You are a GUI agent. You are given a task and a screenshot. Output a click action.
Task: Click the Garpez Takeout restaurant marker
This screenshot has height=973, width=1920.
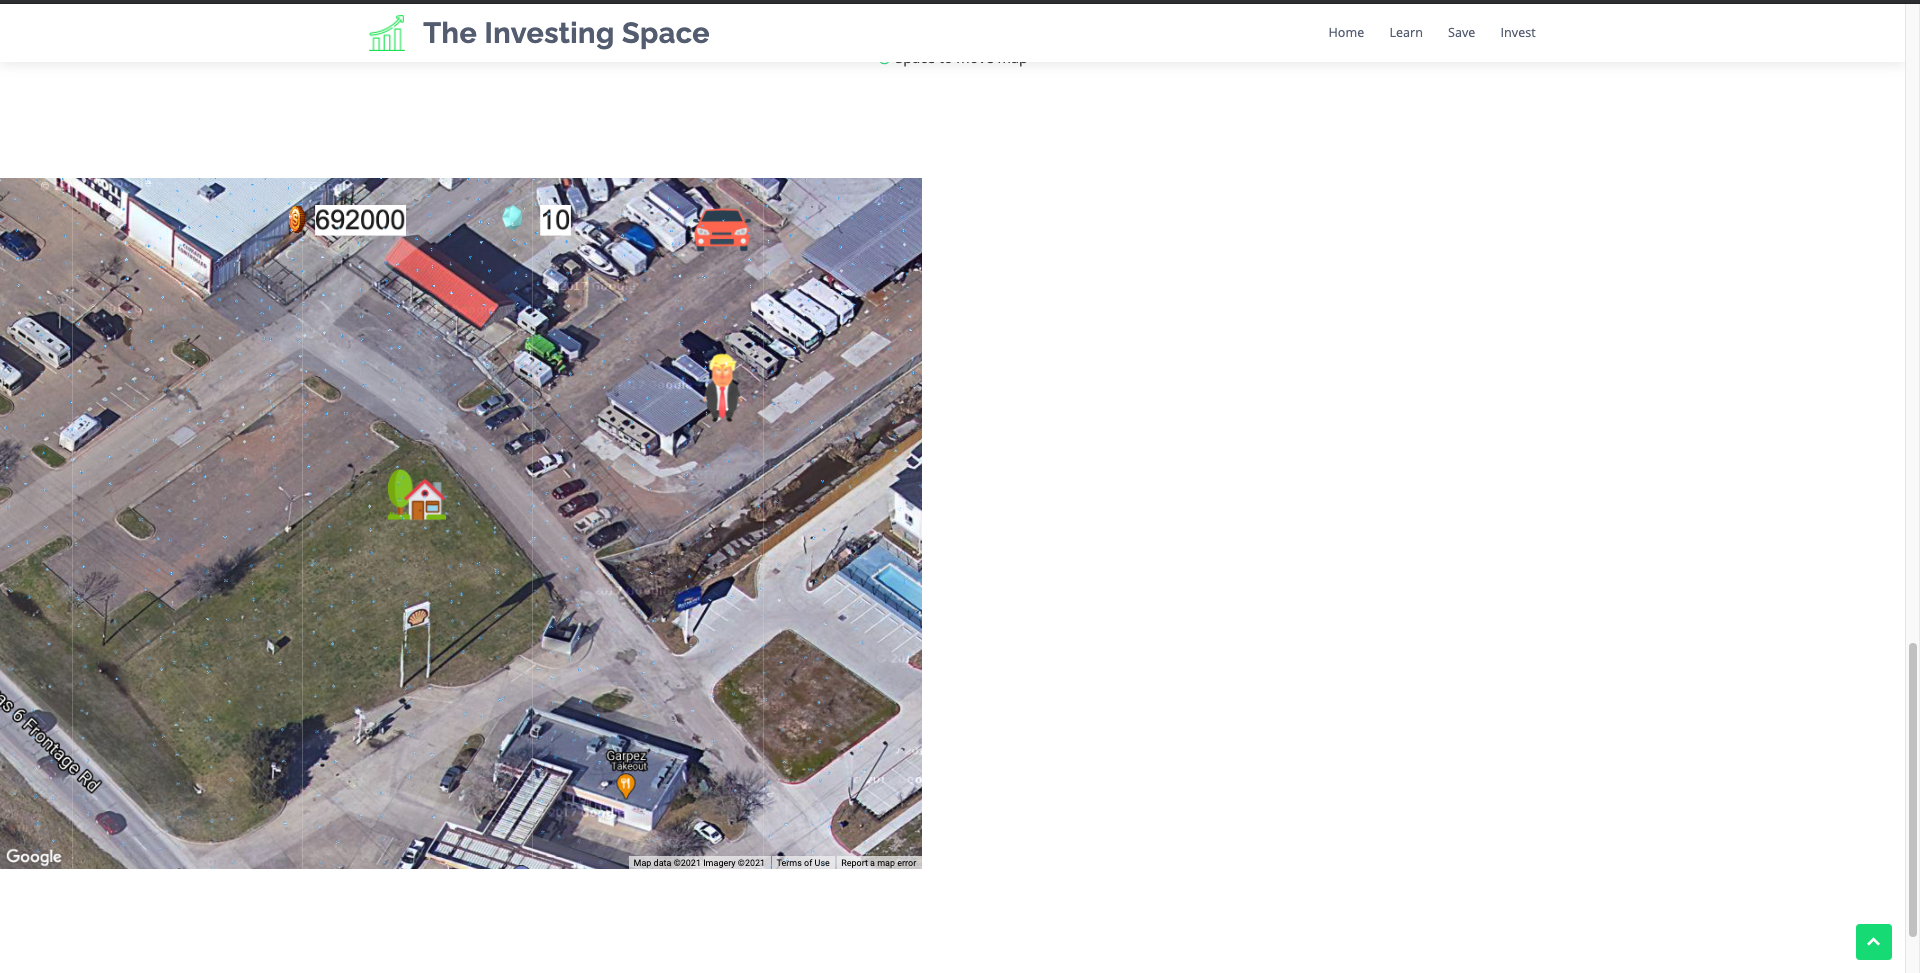coord(626,786)
